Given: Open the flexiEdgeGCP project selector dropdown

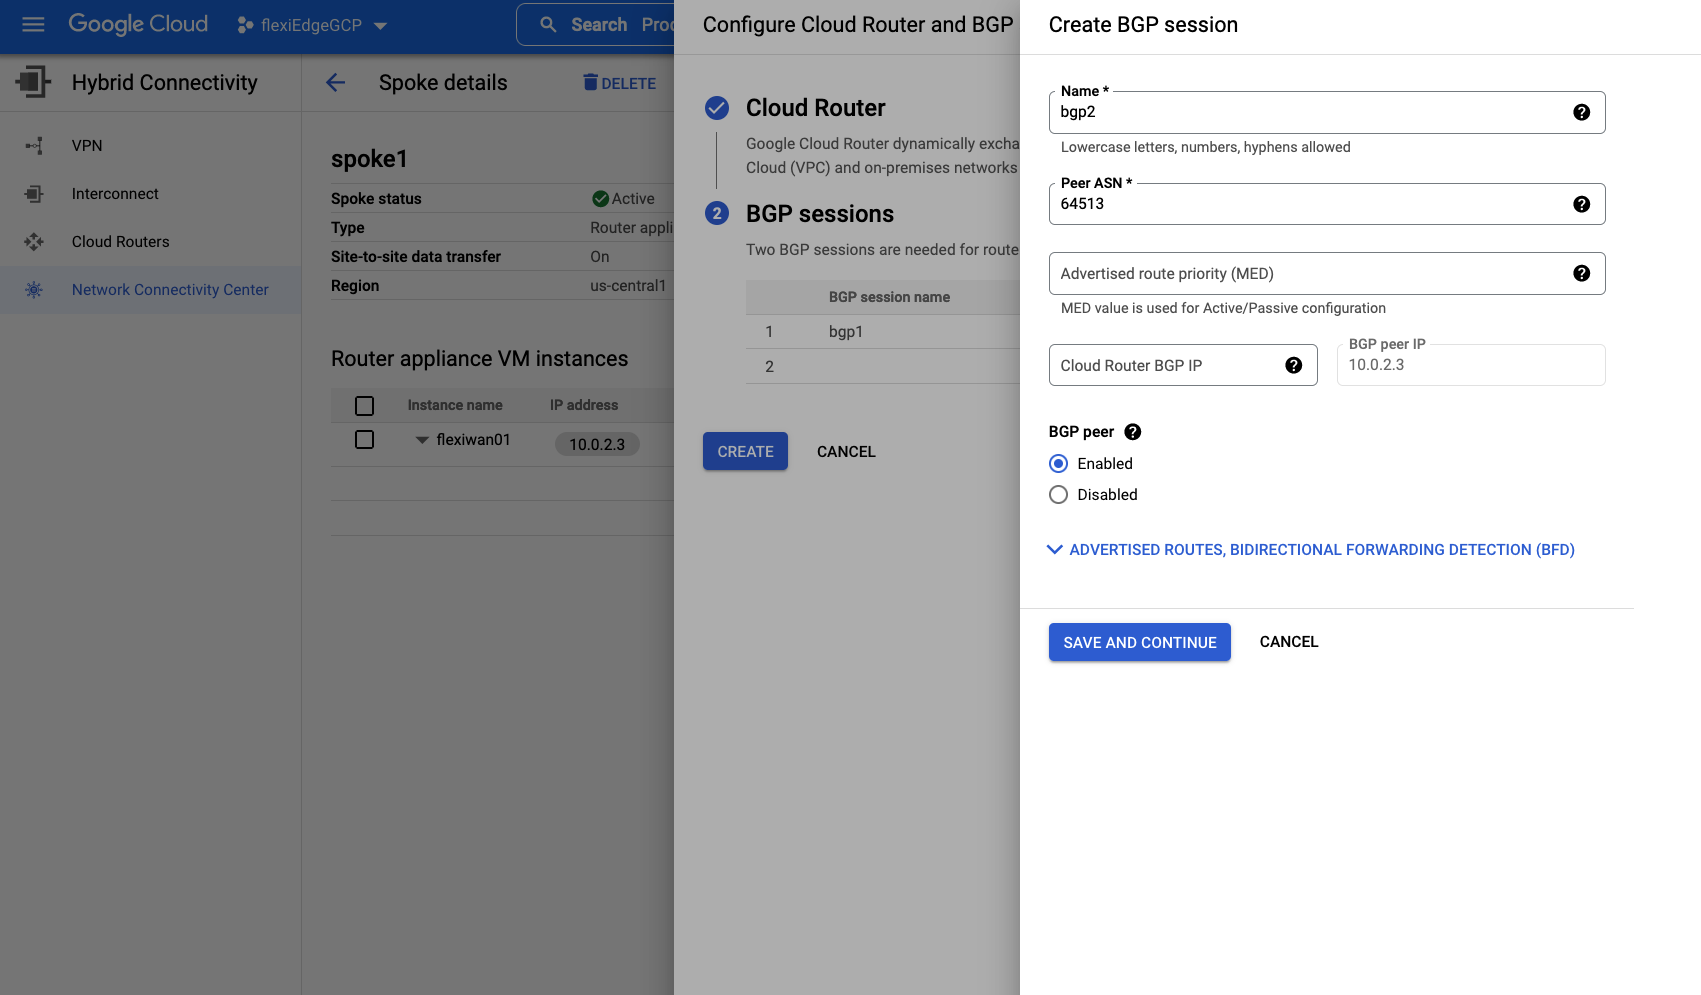Looking at the screenshot, I should click(x=312, y=25).
